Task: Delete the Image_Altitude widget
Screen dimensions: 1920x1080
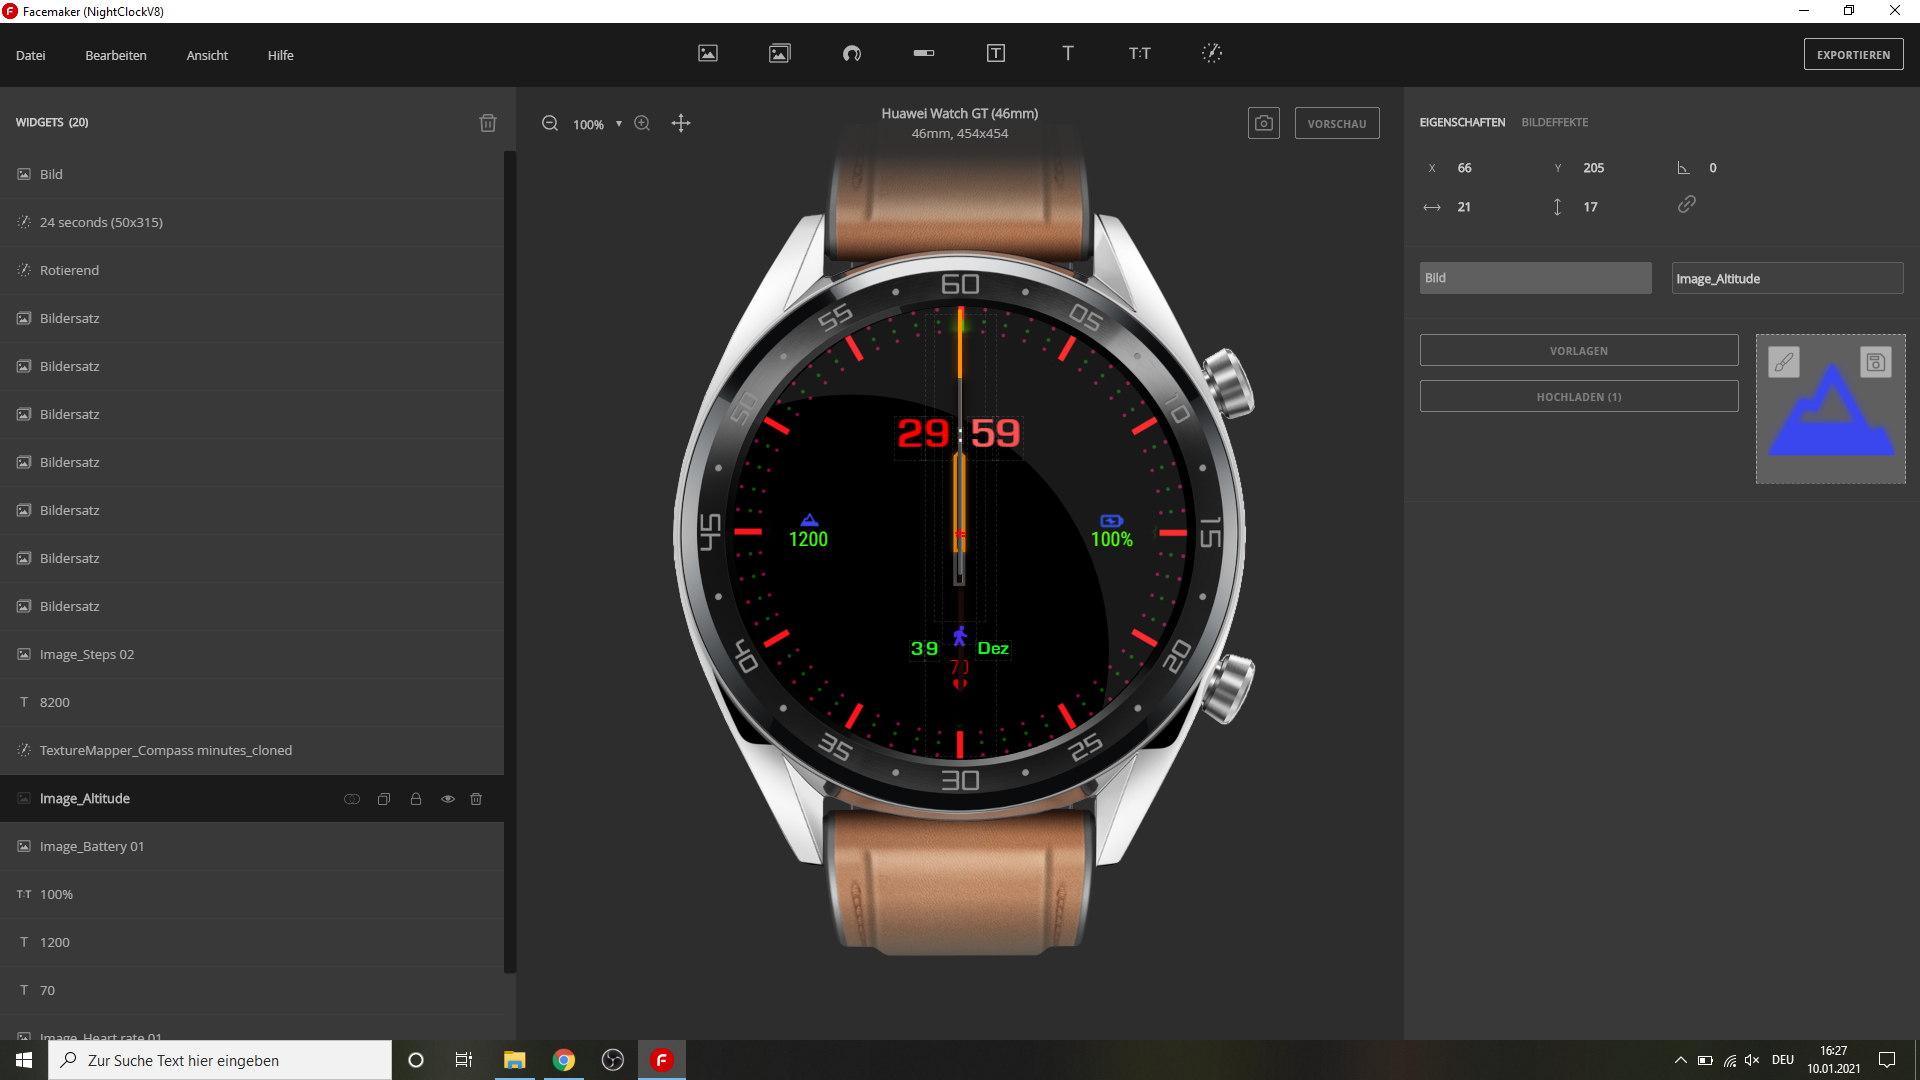Action: coord(476,799)
